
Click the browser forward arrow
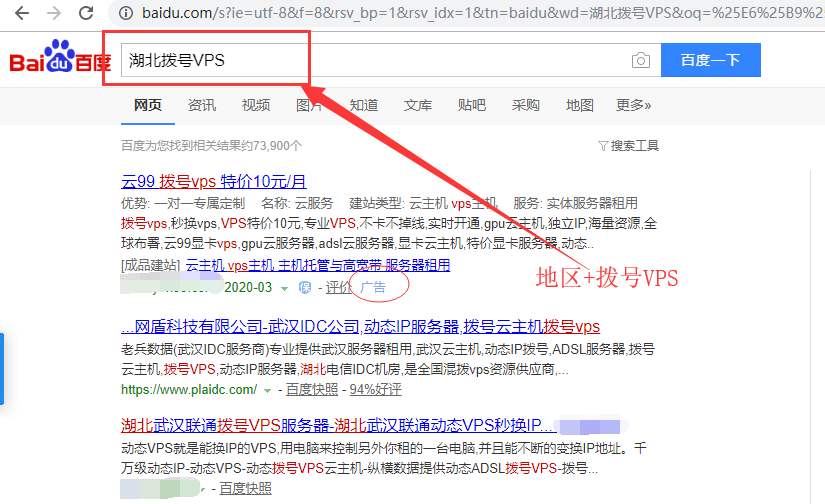(54, 13)
